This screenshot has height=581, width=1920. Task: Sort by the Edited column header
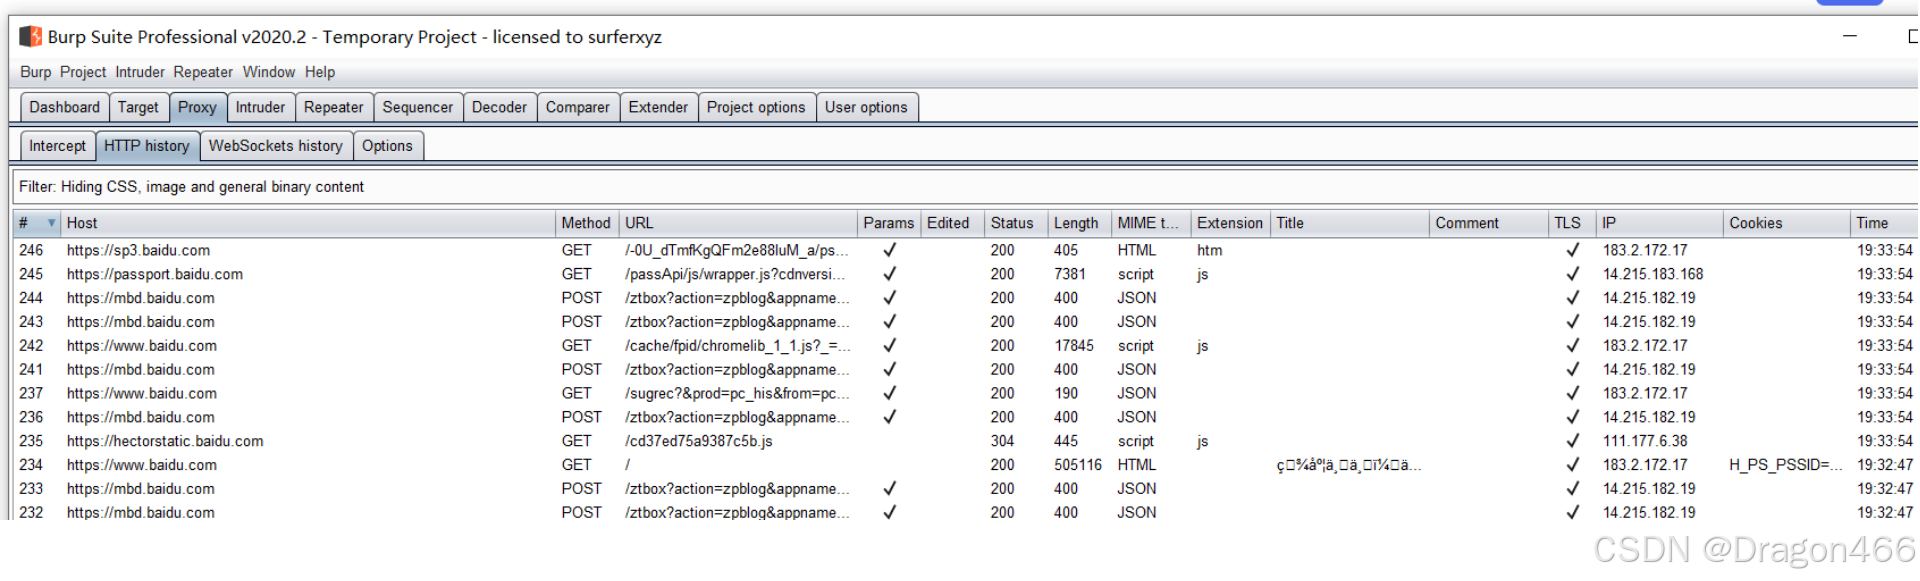(x=951, y=223)
